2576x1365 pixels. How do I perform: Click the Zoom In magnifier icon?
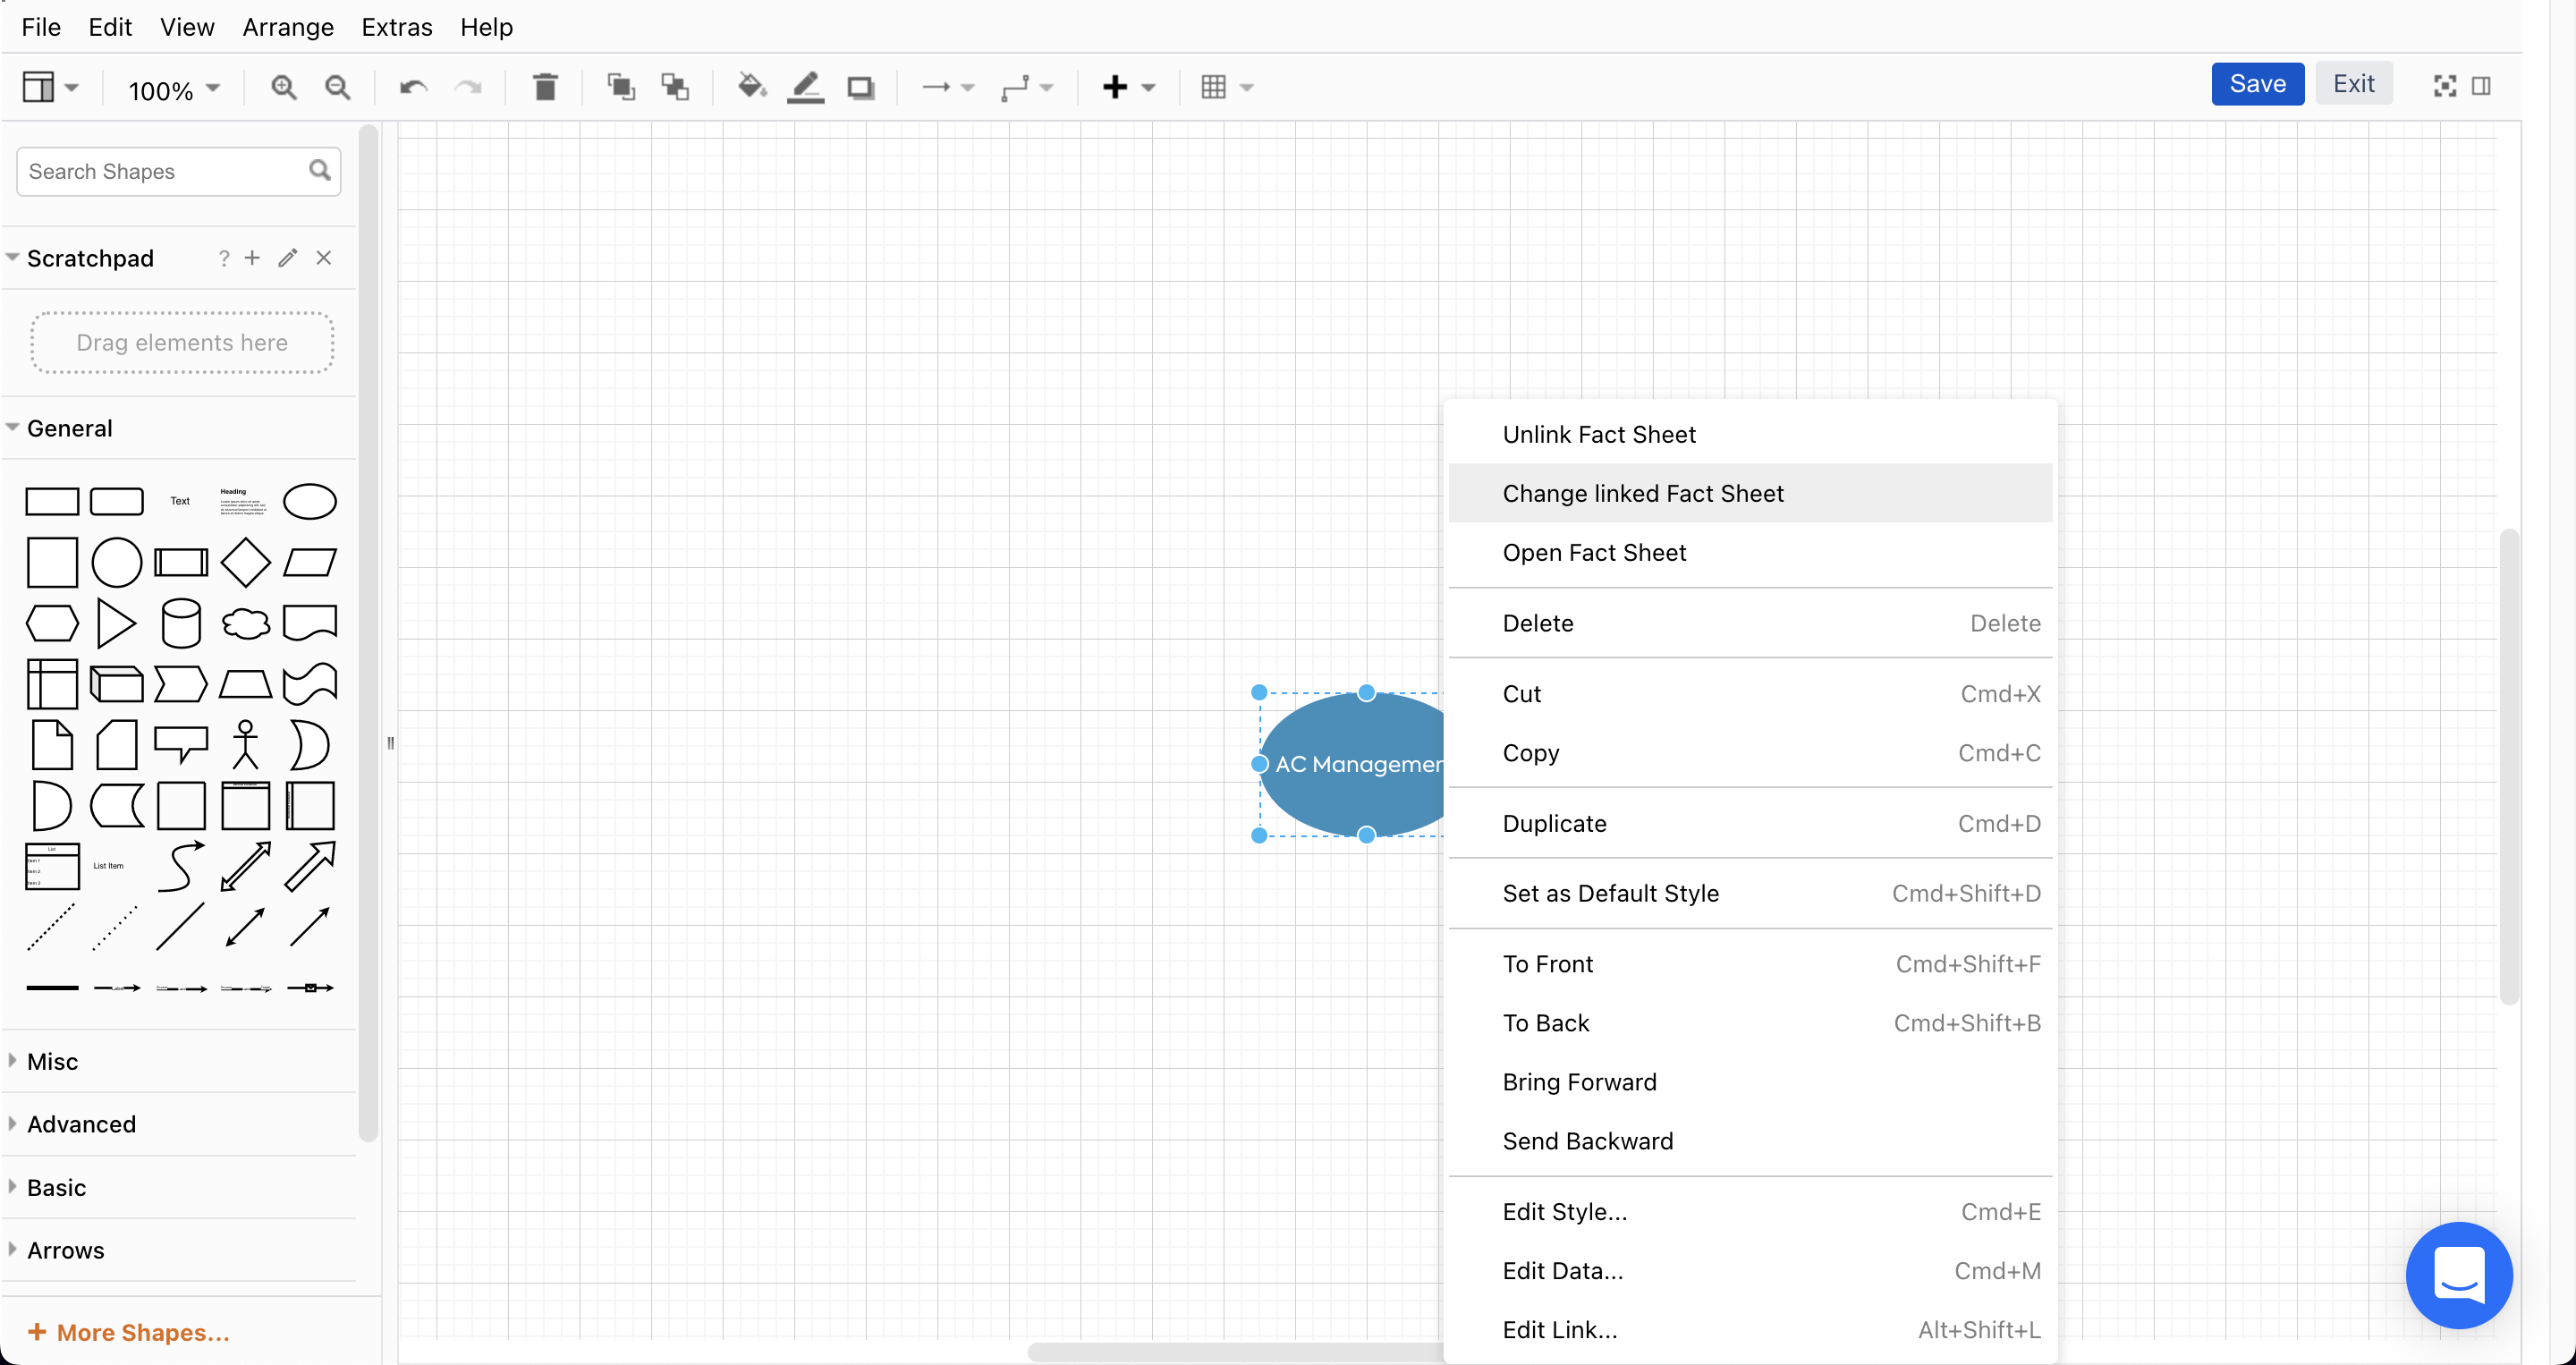[284, 88]
